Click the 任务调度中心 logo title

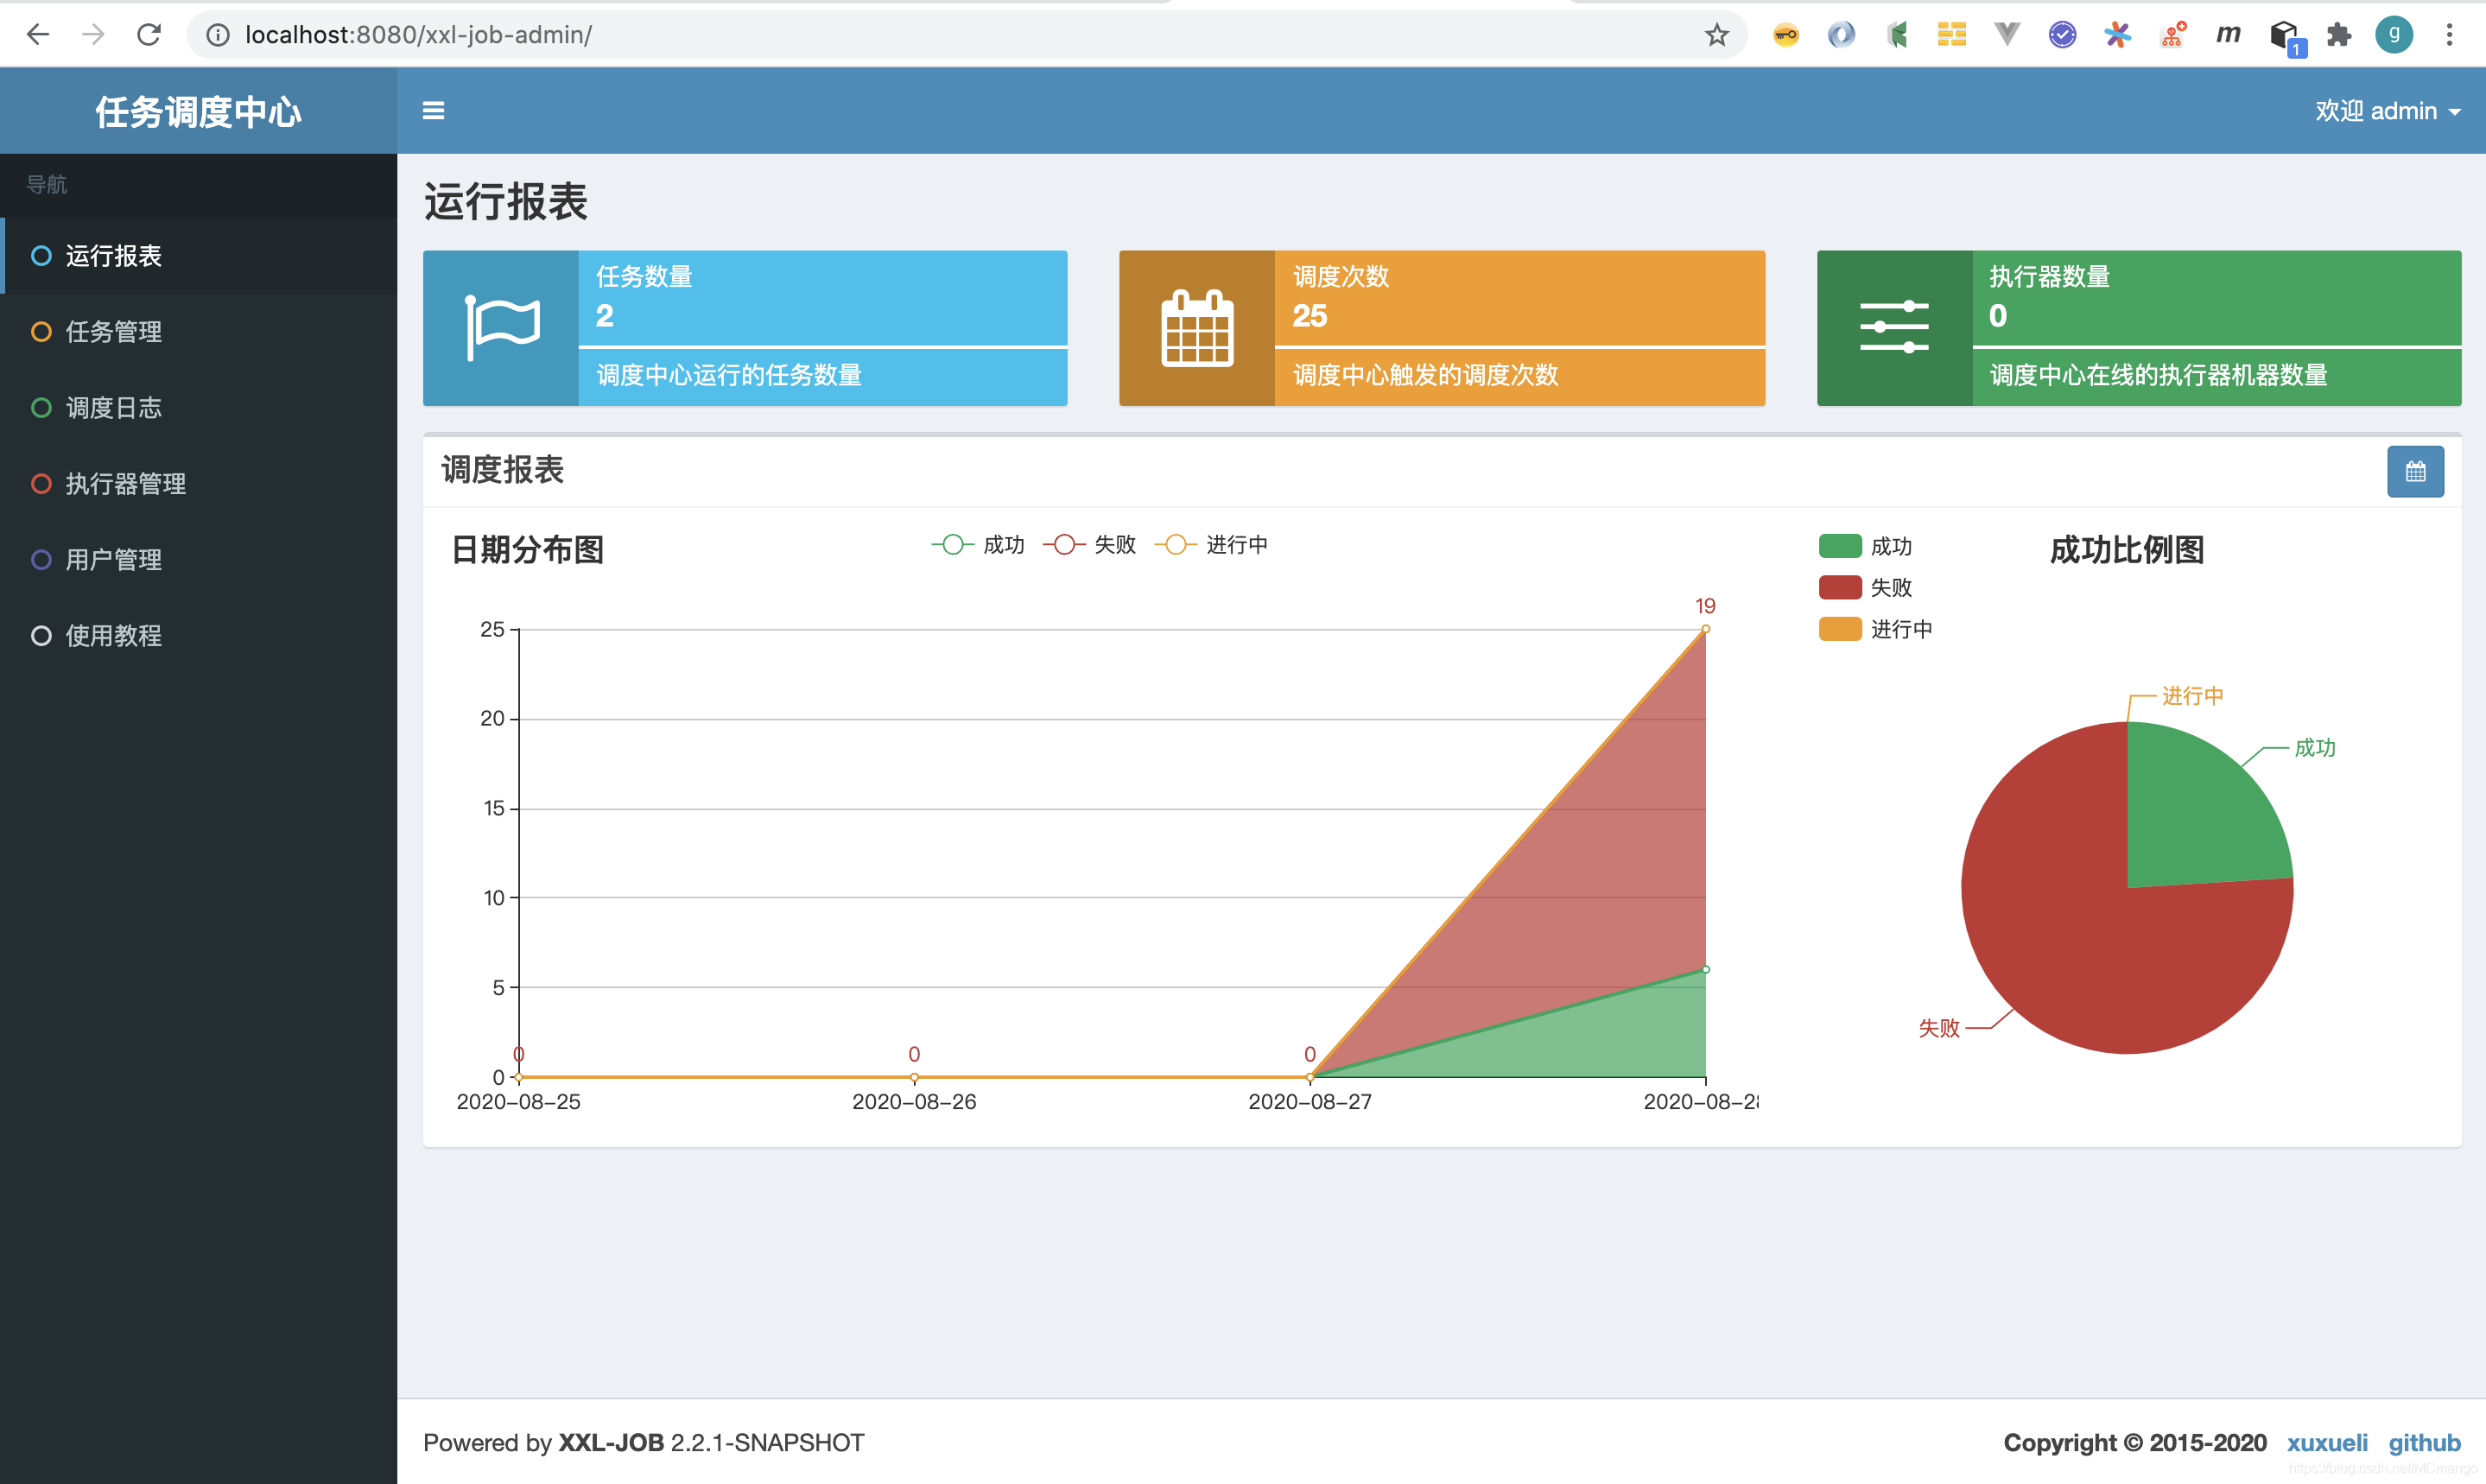click(198, 112)
